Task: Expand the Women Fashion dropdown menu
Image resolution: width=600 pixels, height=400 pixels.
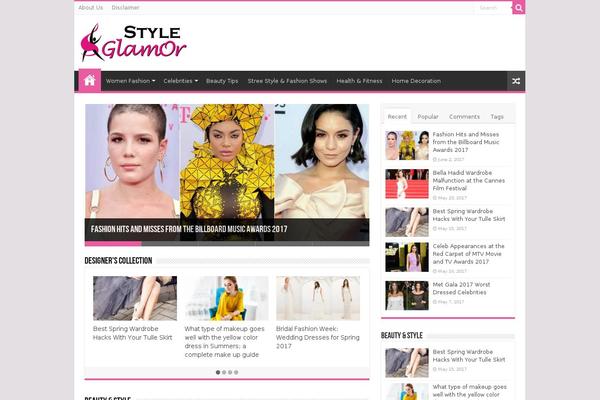Action: (130, 81)
